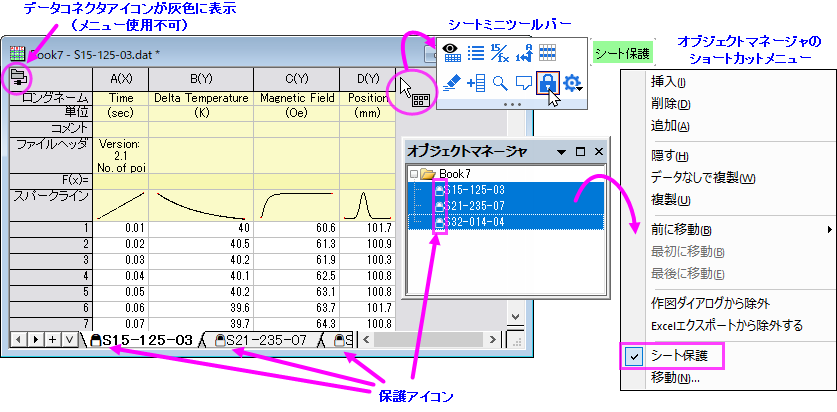This screenshot has height=412, width=837.
Task: Click the eraser clear icon in mini toolbar
Action: pyautogui.click(x=452, y=83)
